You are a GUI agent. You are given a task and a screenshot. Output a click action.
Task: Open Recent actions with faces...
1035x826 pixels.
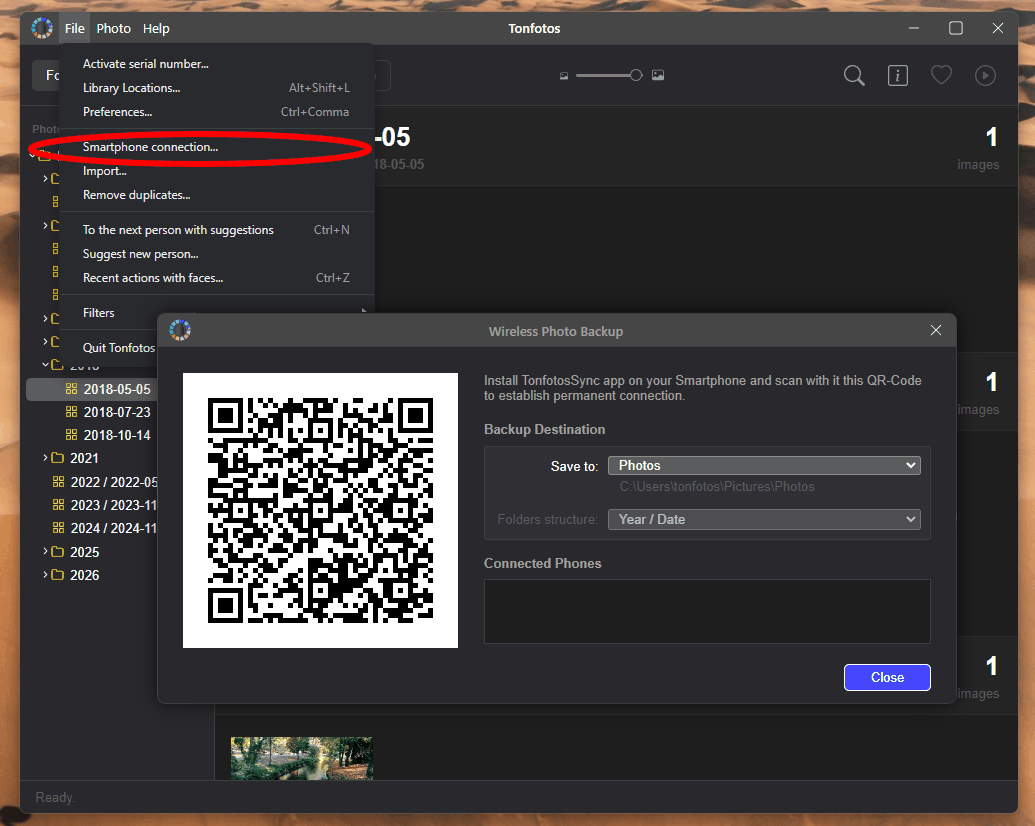pyautogui.click(x=217, y=278)
